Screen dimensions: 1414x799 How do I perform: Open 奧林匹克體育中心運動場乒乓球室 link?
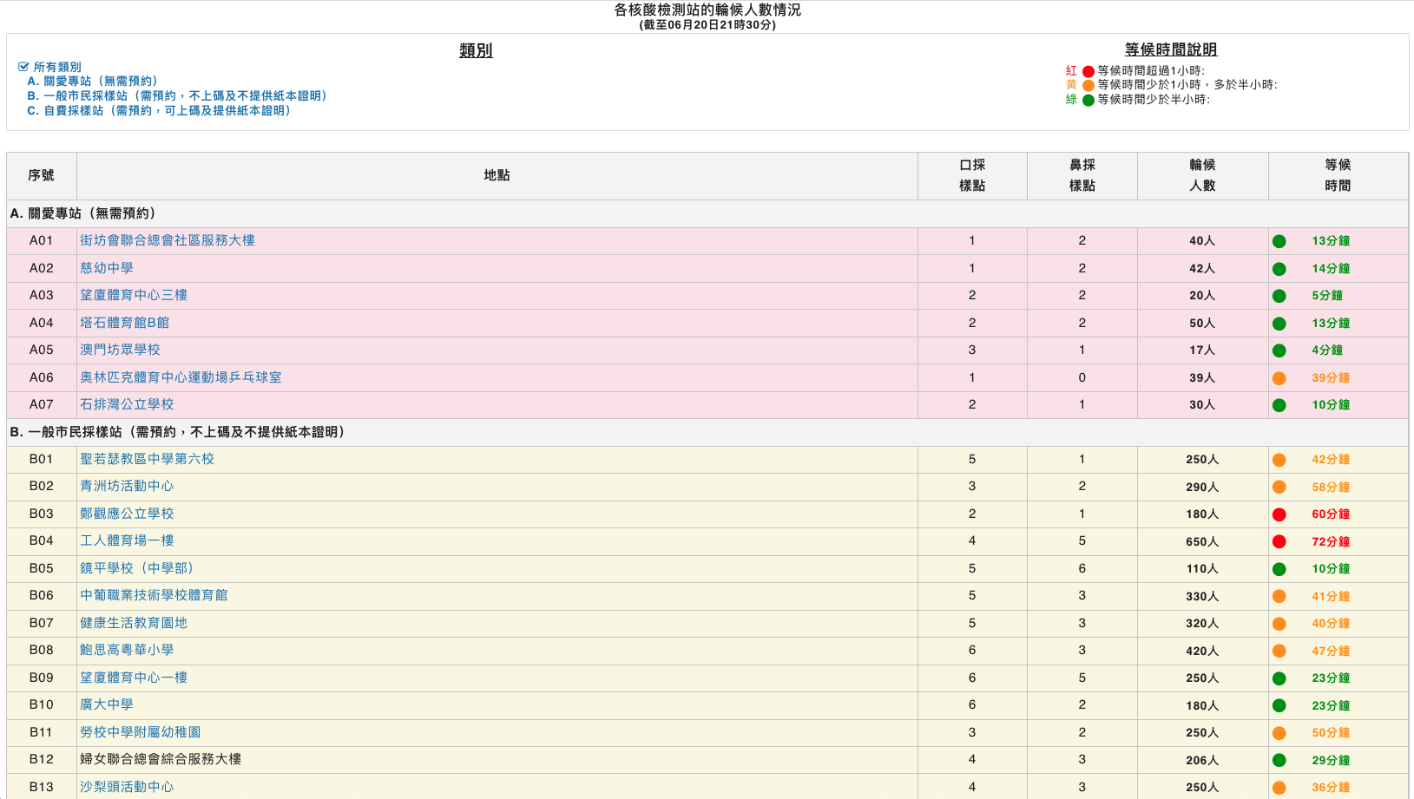click(x=181, y=378)
